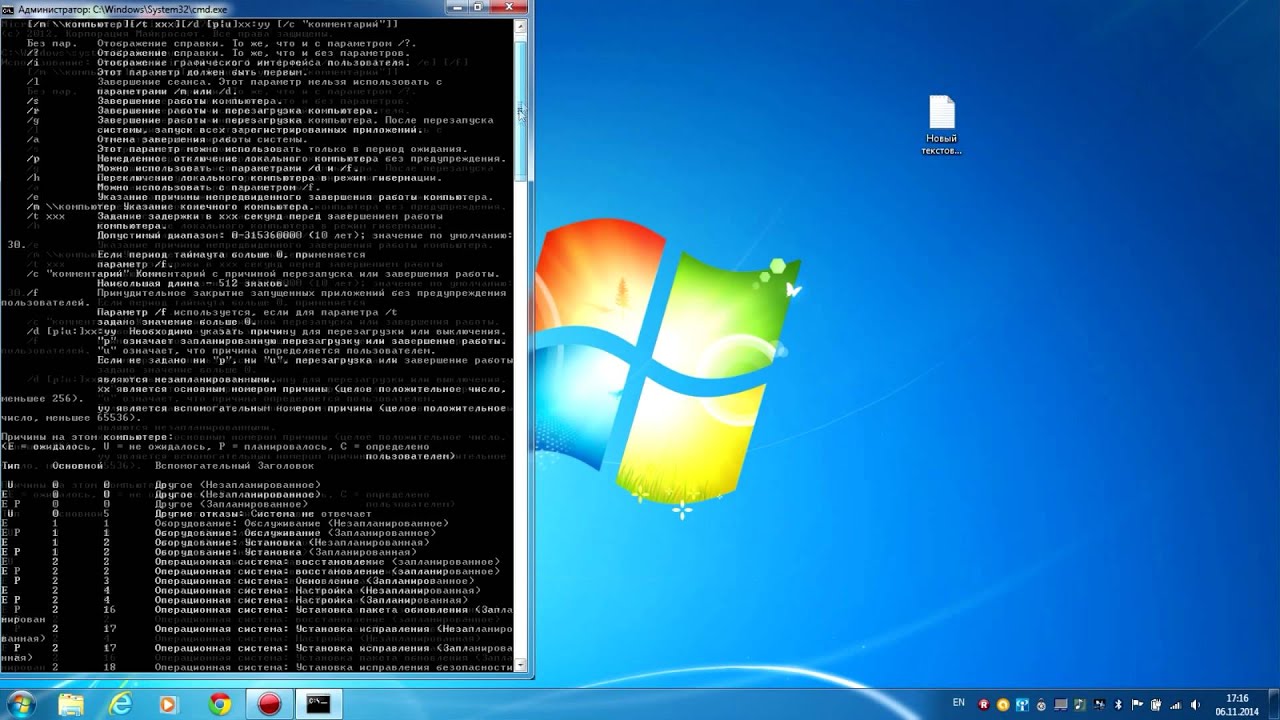
Task: Click 'Оборудование: Установка (Запланированная)' row
Action: 285,552
